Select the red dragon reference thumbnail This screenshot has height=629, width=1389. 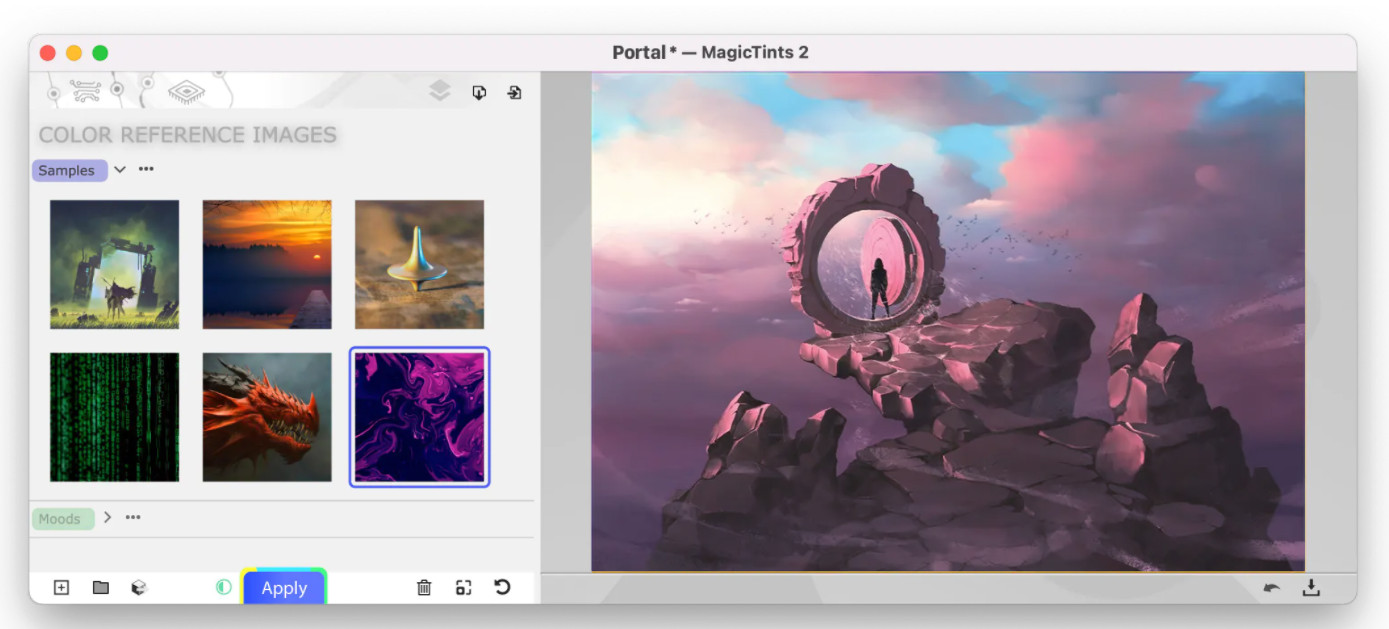tap(267, 417)
